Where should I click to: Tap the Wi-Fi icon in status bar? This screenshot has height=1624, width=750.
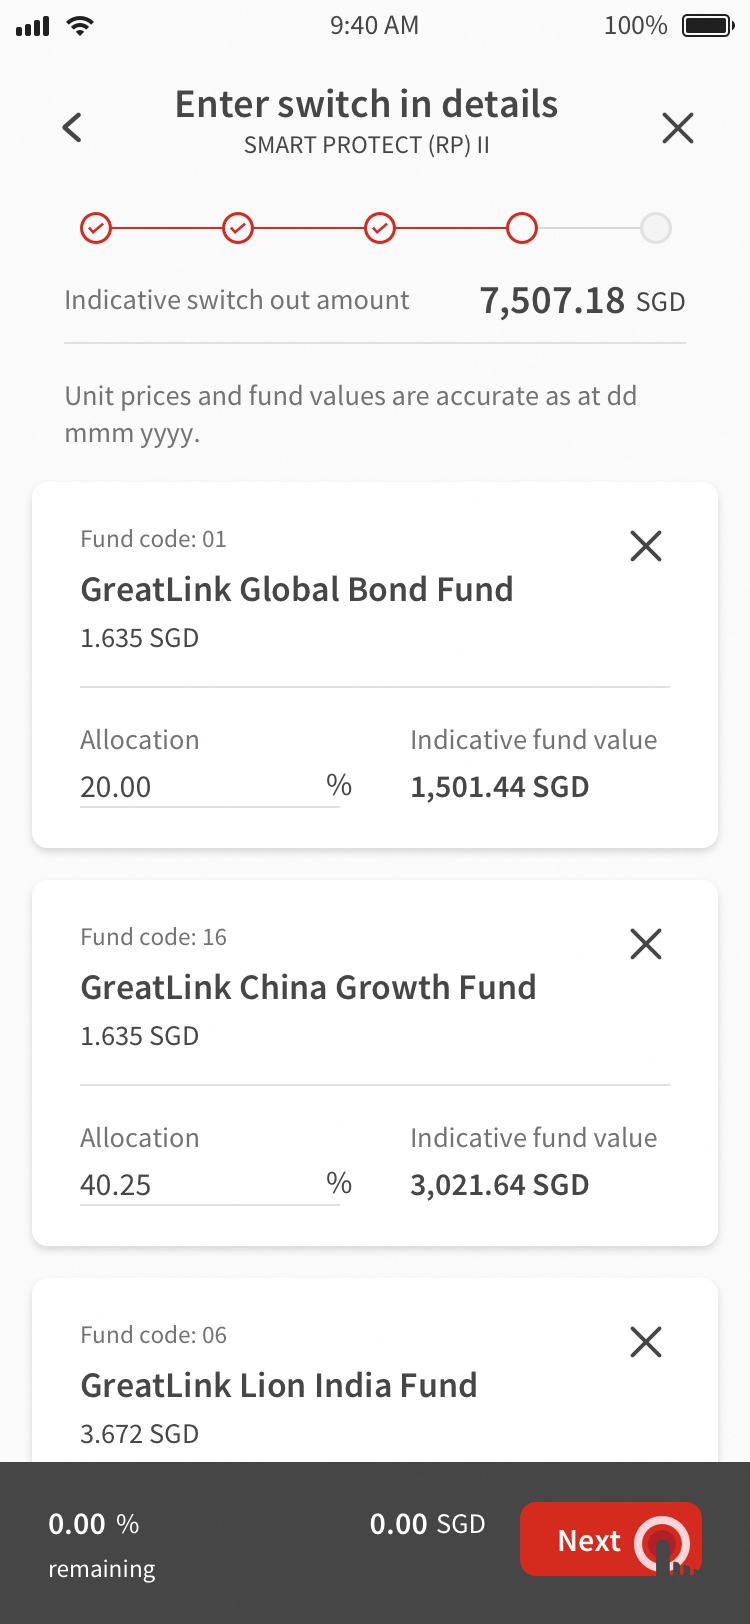point(79,26)
